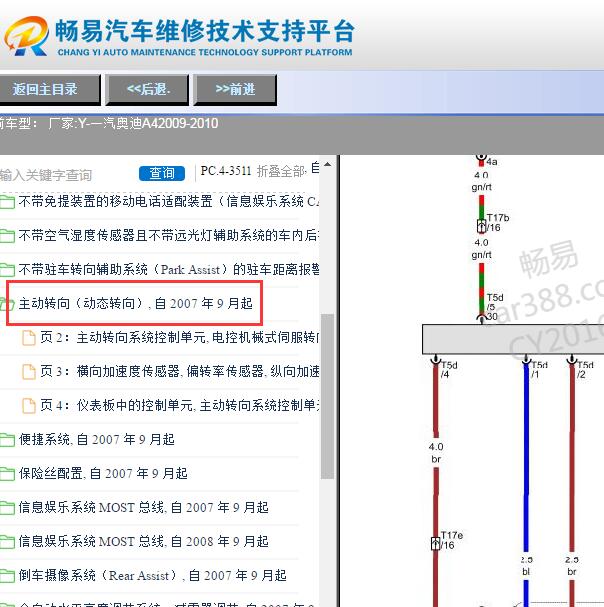Click the tree panel scroll-up arrow
The height and width of the screenshot is (607, 604).
328,165
